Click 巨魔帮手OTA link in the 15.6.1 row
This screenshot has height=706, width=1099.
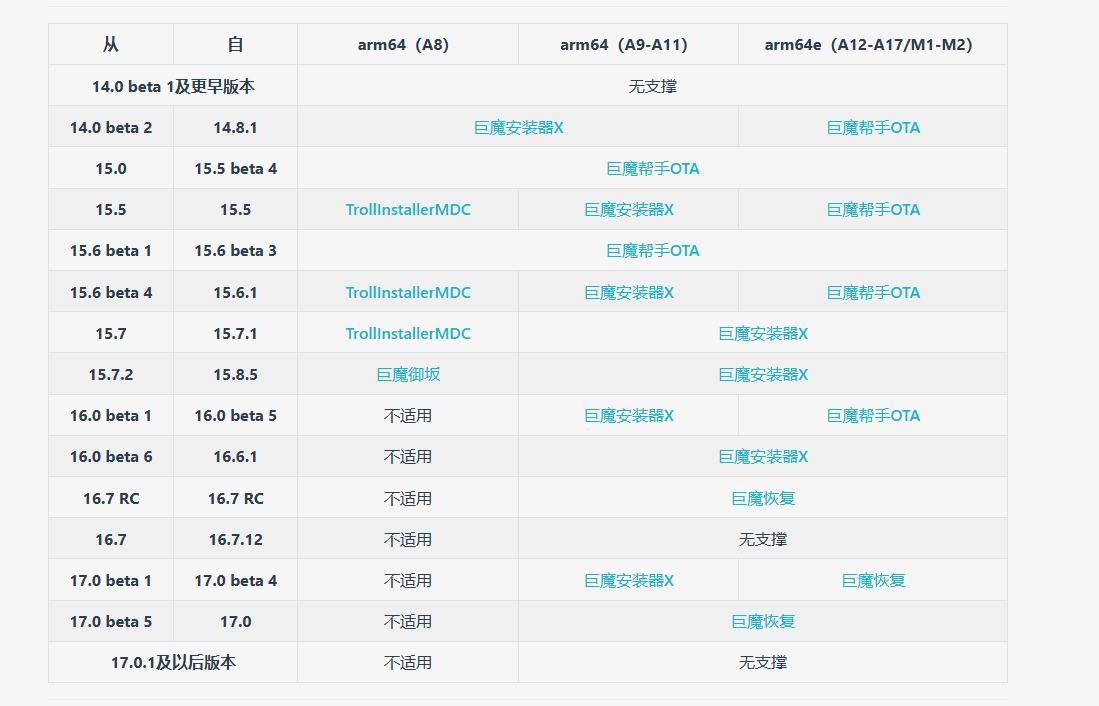tap(873, 293)
